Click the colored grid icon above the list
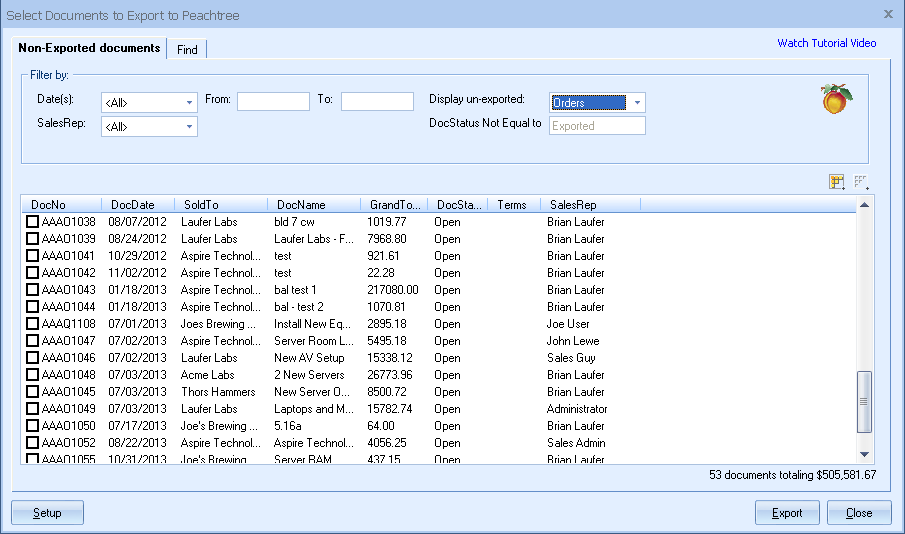The image size is (905, 534). 836,181
